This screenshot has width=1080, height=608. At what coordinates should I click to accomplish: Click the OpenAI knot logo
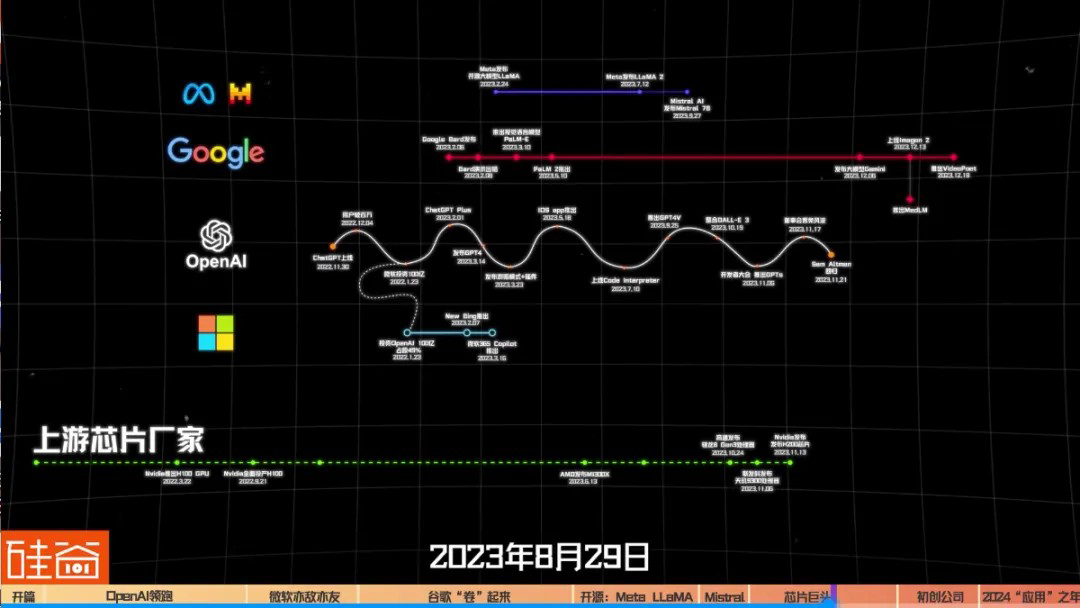click(x=216, y=236)
